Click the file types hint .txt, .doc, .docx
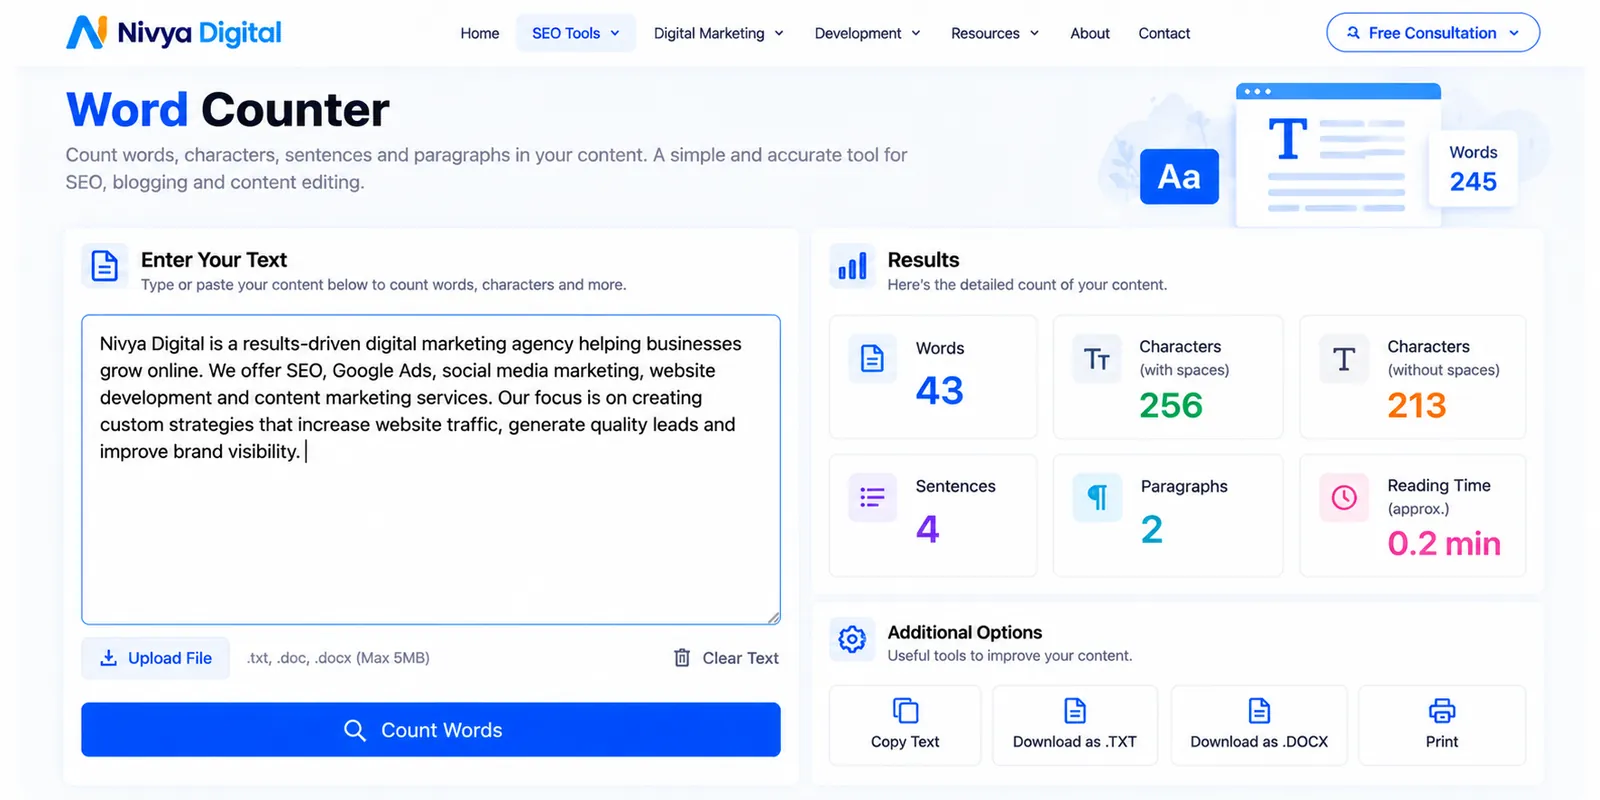The height and width of the screenshot is (800, 1600). point(338,658)
